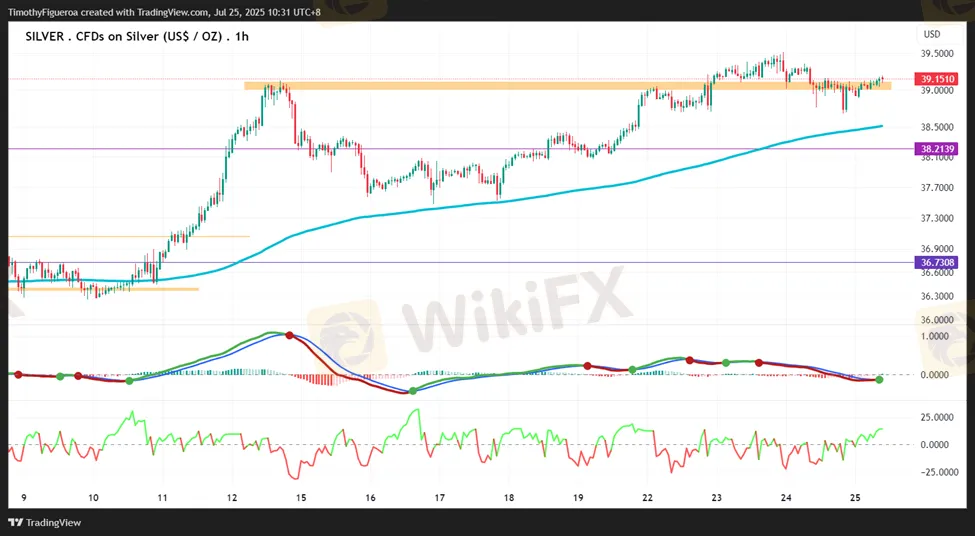Click the 37.3000 price axis label

pos(937,218)
